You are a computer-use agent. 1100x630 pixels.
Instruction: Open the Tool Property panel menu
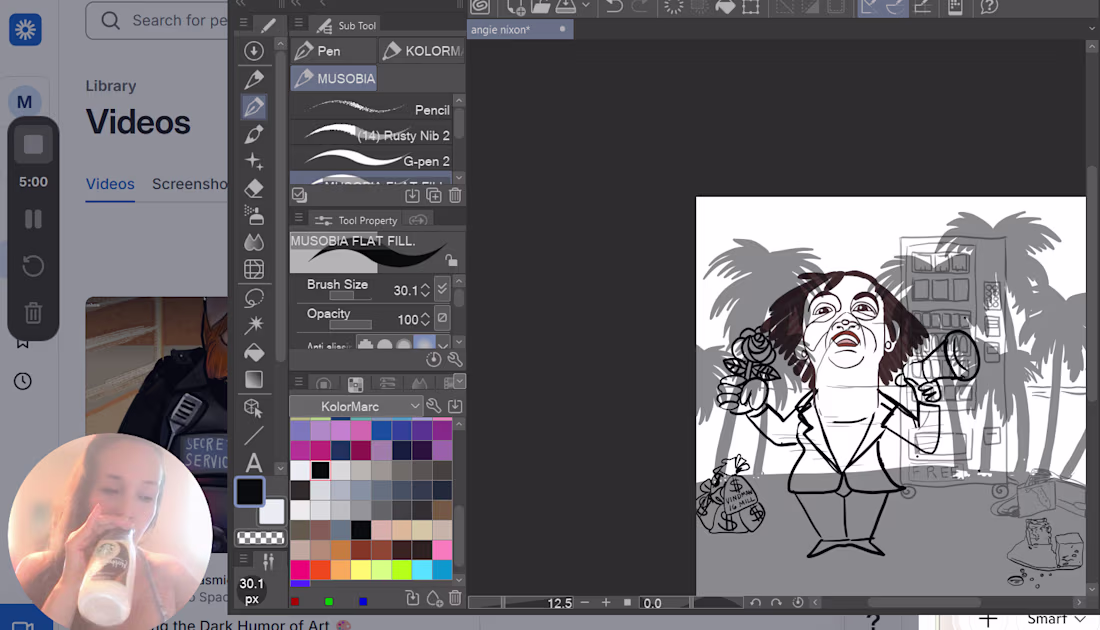(298, 217)
